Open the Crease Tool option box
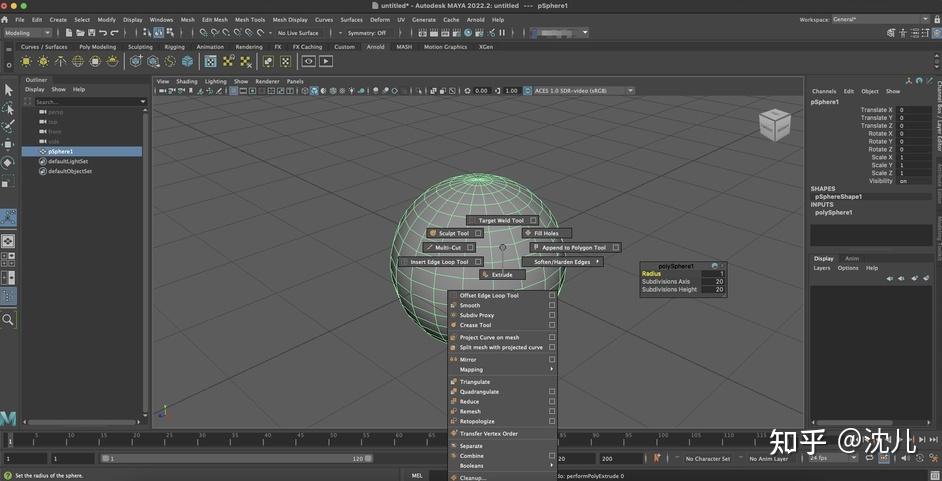The height and width of the screenshot is (481, 942). click(552, 325)
